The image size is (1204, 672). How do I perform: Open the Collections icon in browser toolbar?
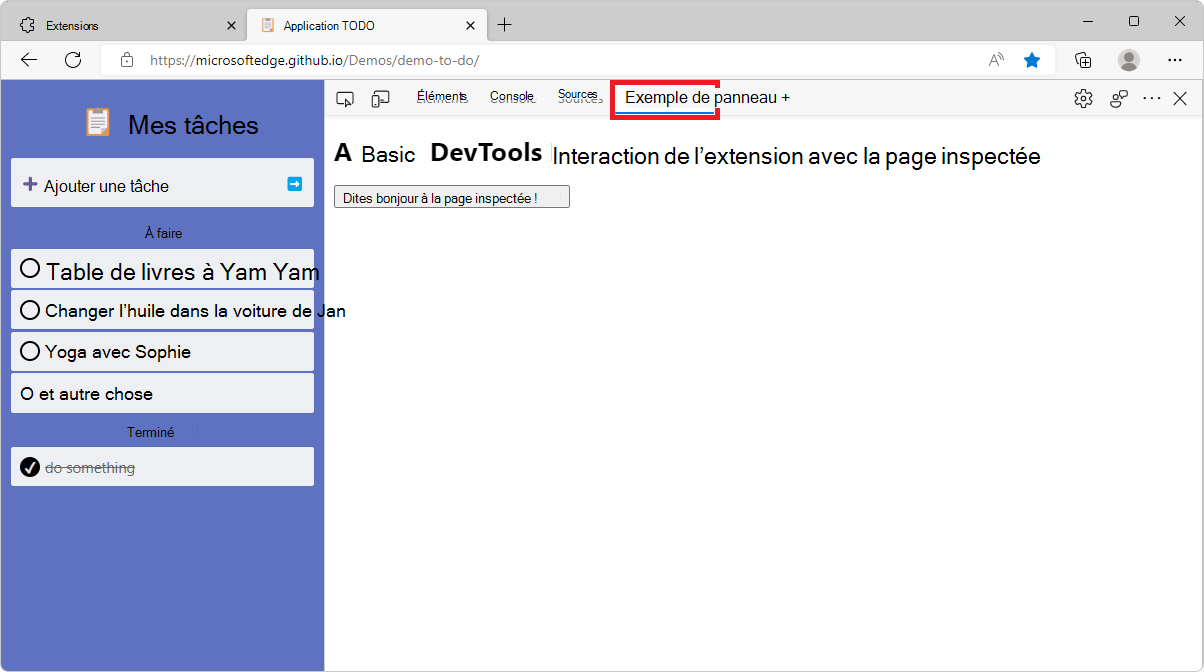1083,60
